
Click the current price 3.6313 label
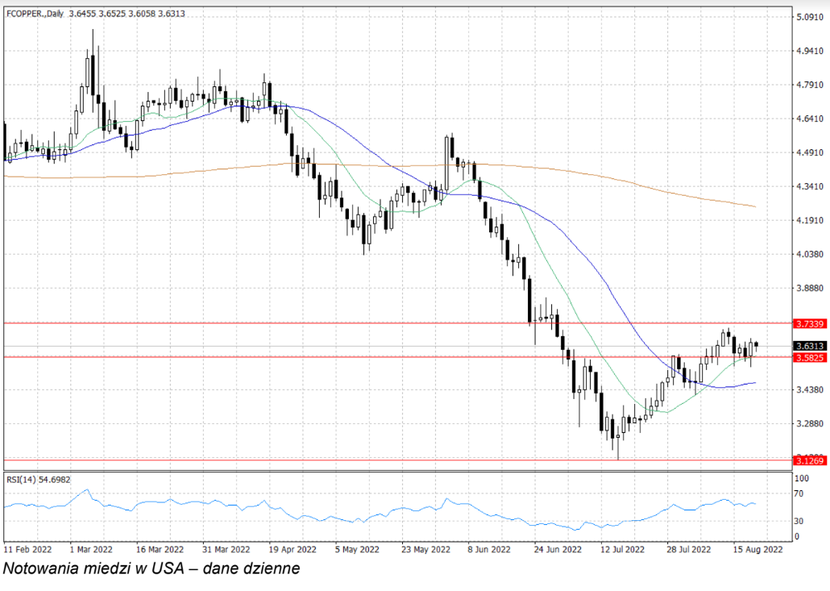(x=808, y=346)
